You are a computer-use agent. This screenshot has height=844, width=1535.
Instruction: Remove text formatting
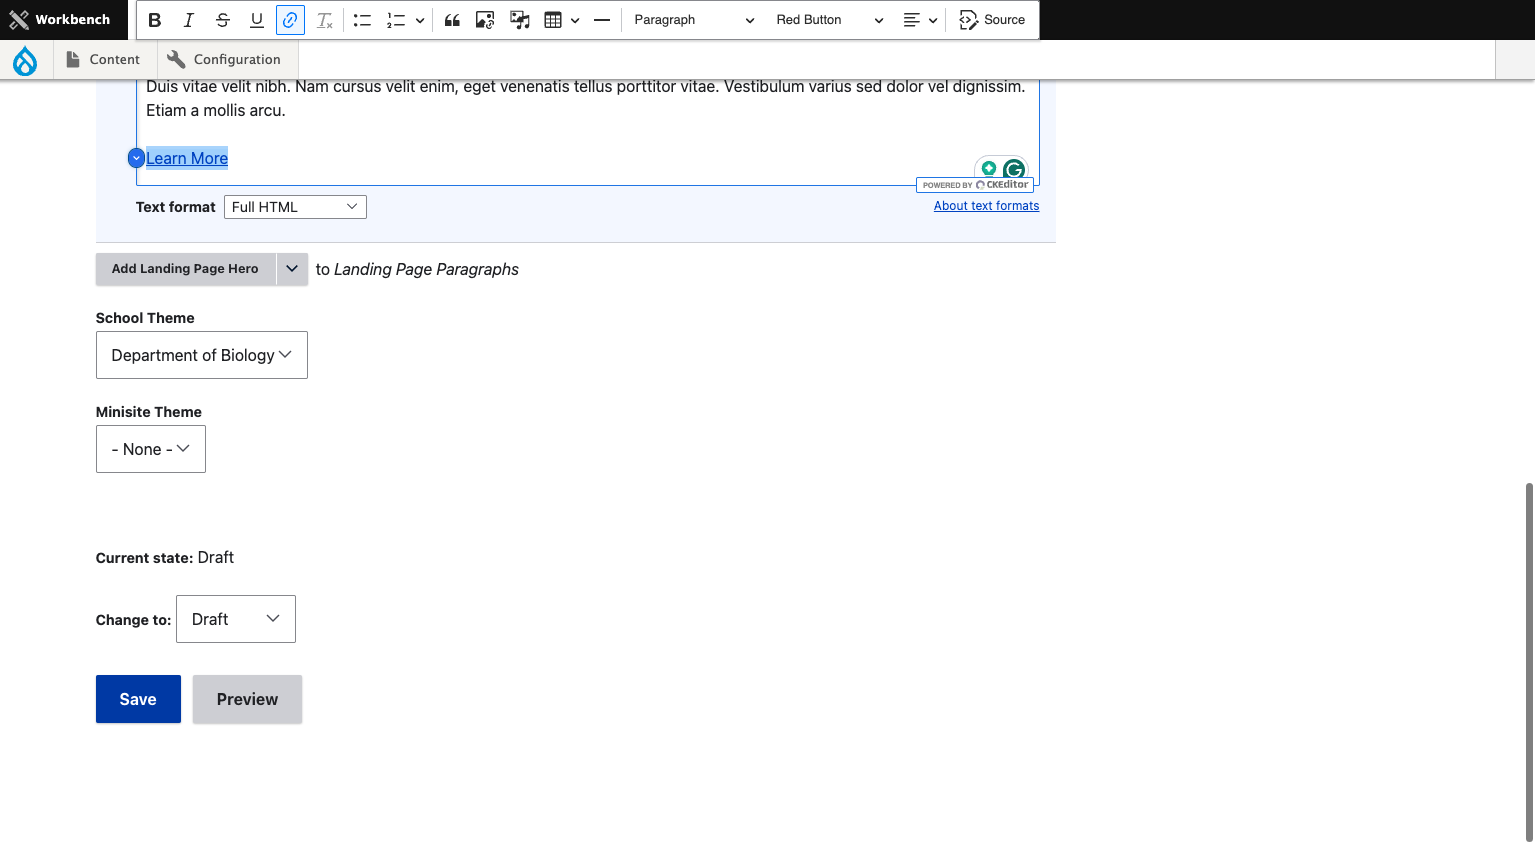325,20
